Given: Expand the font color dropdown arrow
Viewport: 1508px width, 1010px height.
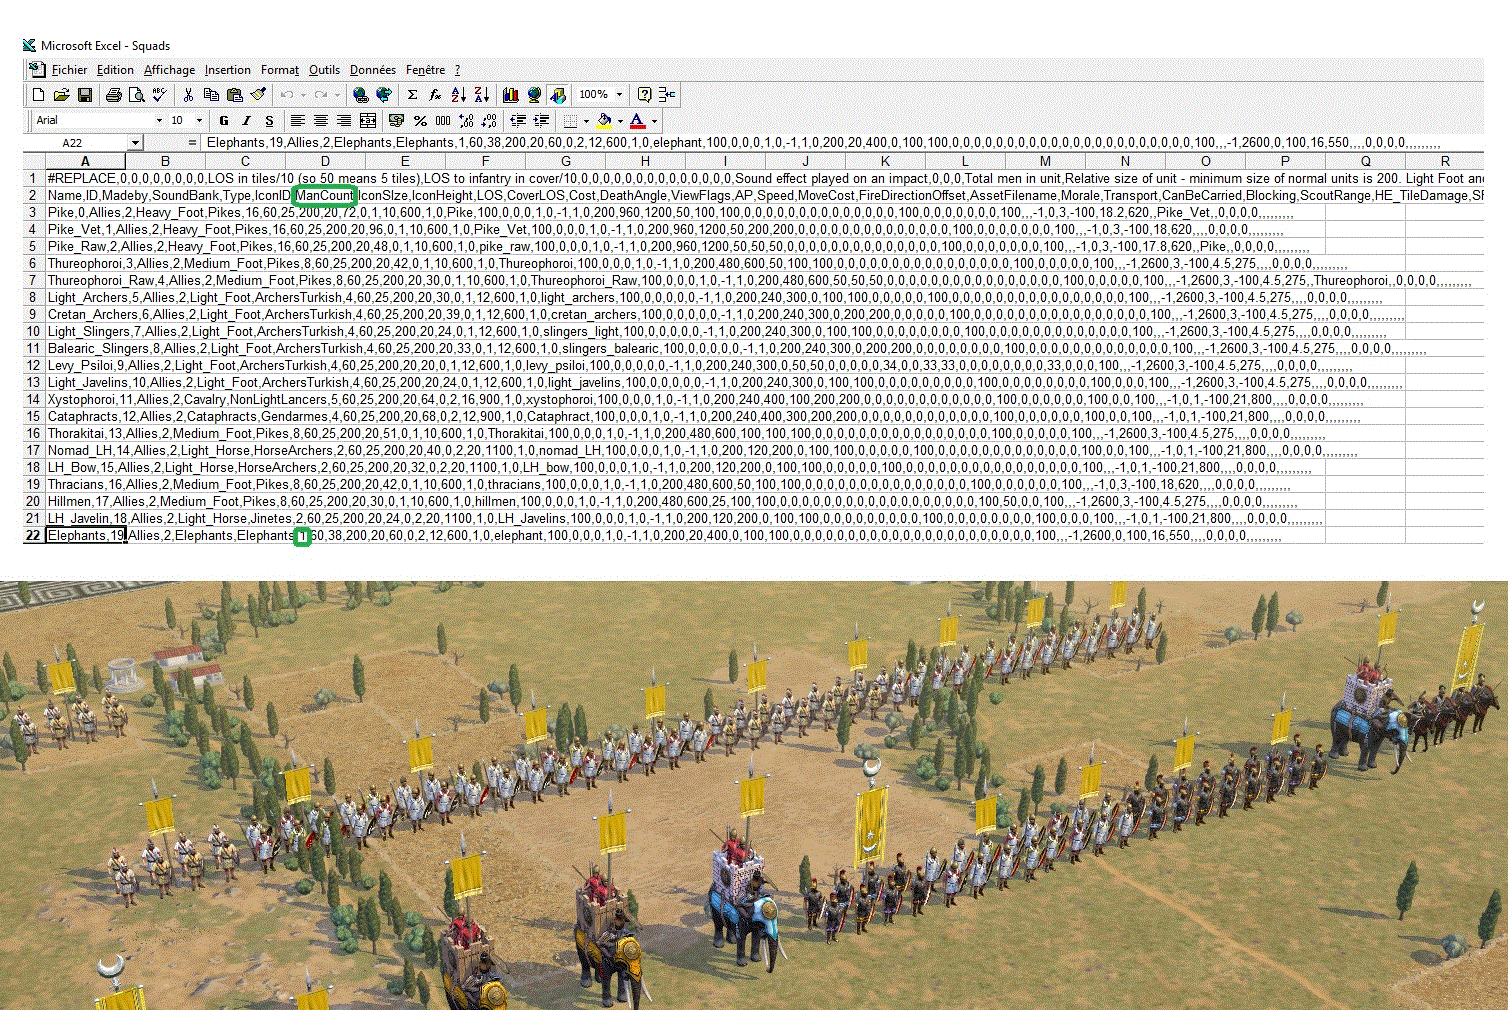Looking at the screenshot, I should (x=654, y=121).
